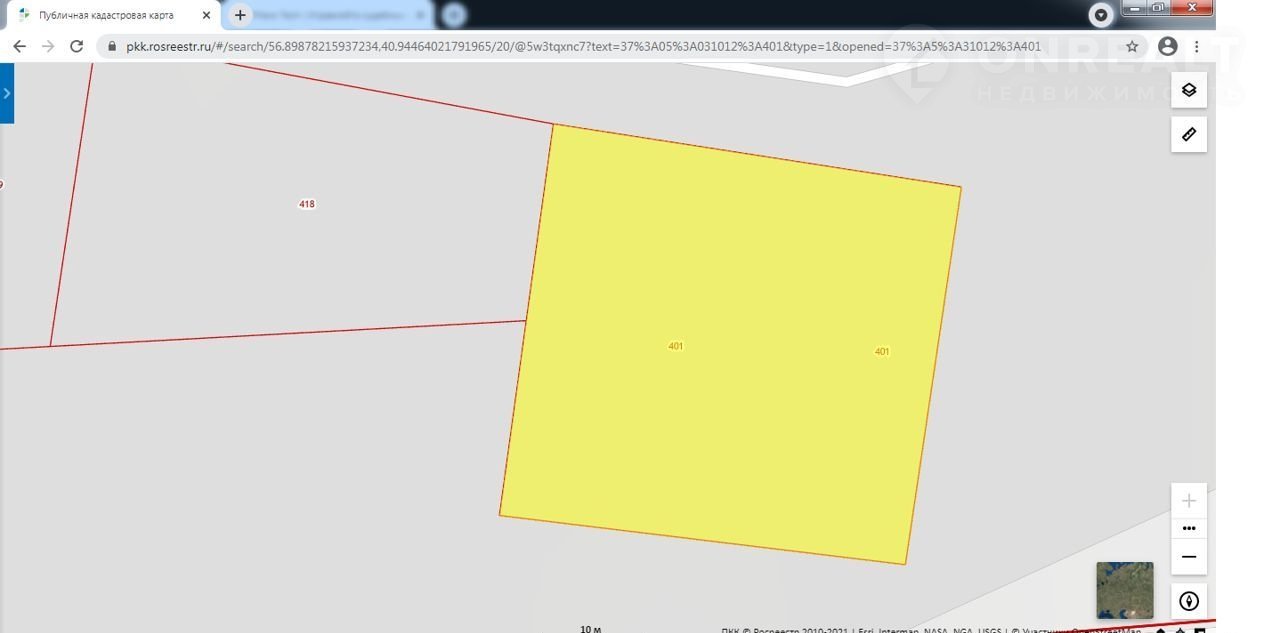This screenshot has width=1280, height=633.
Task: Open the tab search dropdown arrow
Action: click(x=1101, y=15)
